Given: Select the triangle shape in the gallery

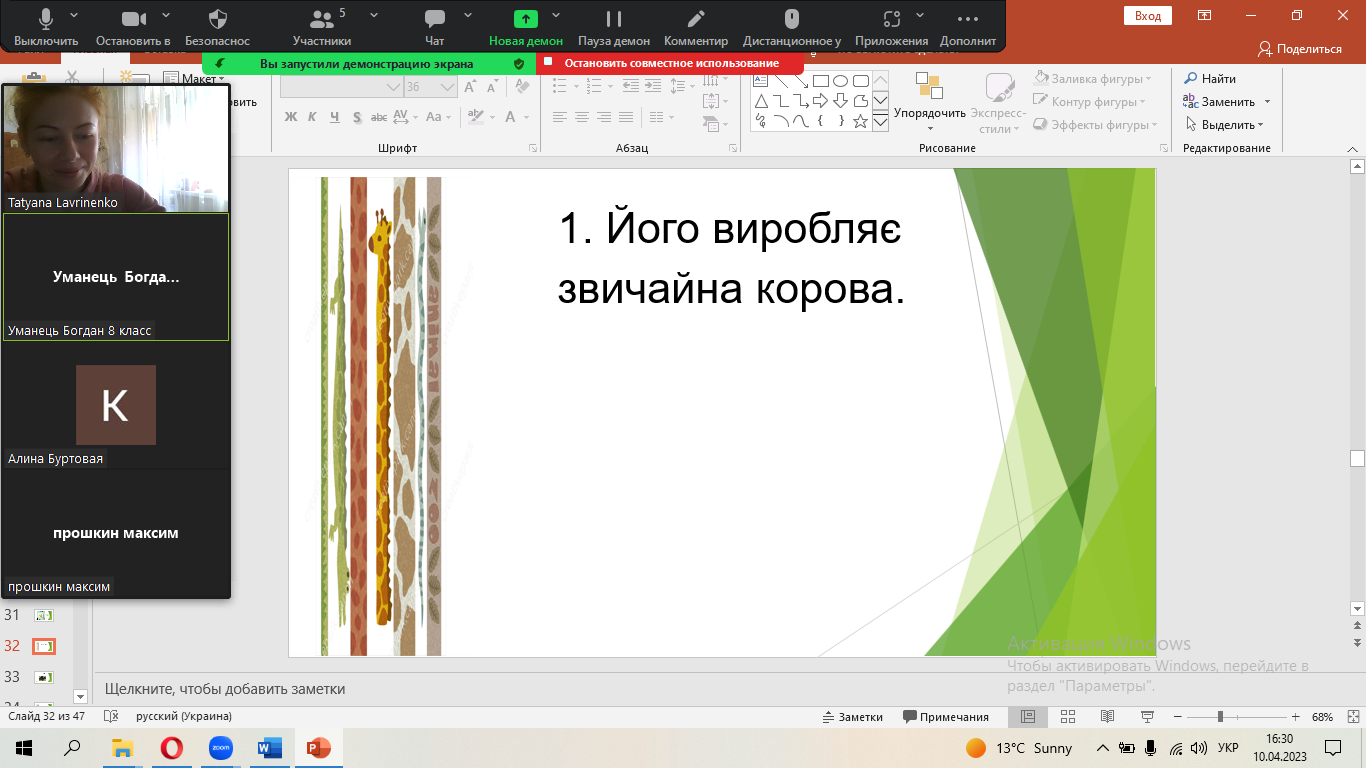Looking at the screenshot, I should coord(761,101).
